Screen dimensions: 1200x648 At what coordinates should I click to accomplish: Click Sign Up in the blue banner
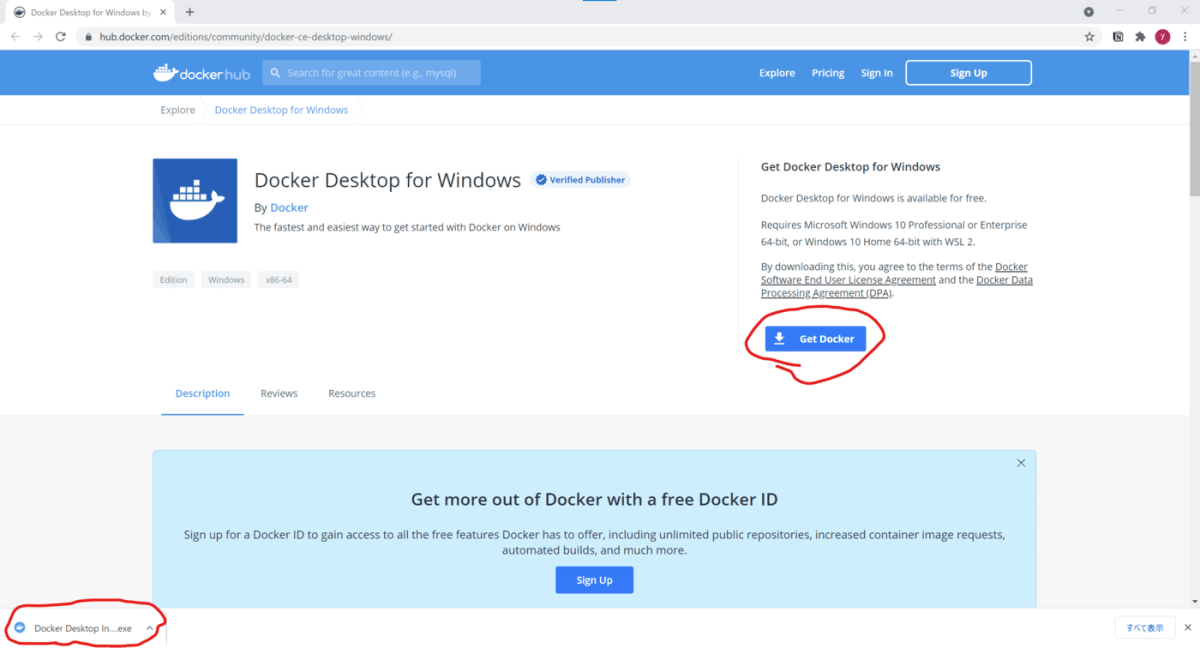(x=594, y=580)
